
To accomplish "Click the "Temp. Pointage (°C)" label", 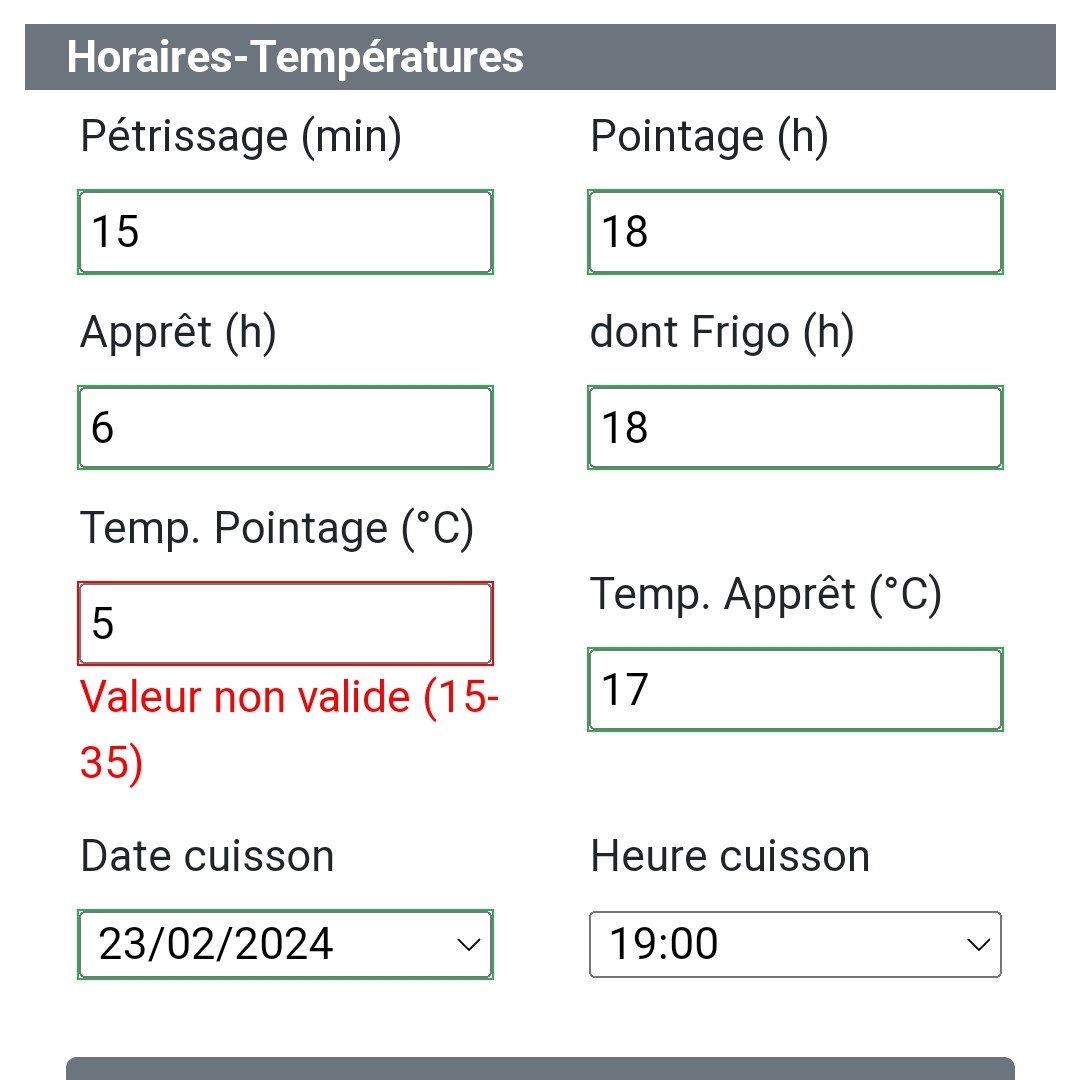I will (x=277, y=528).
